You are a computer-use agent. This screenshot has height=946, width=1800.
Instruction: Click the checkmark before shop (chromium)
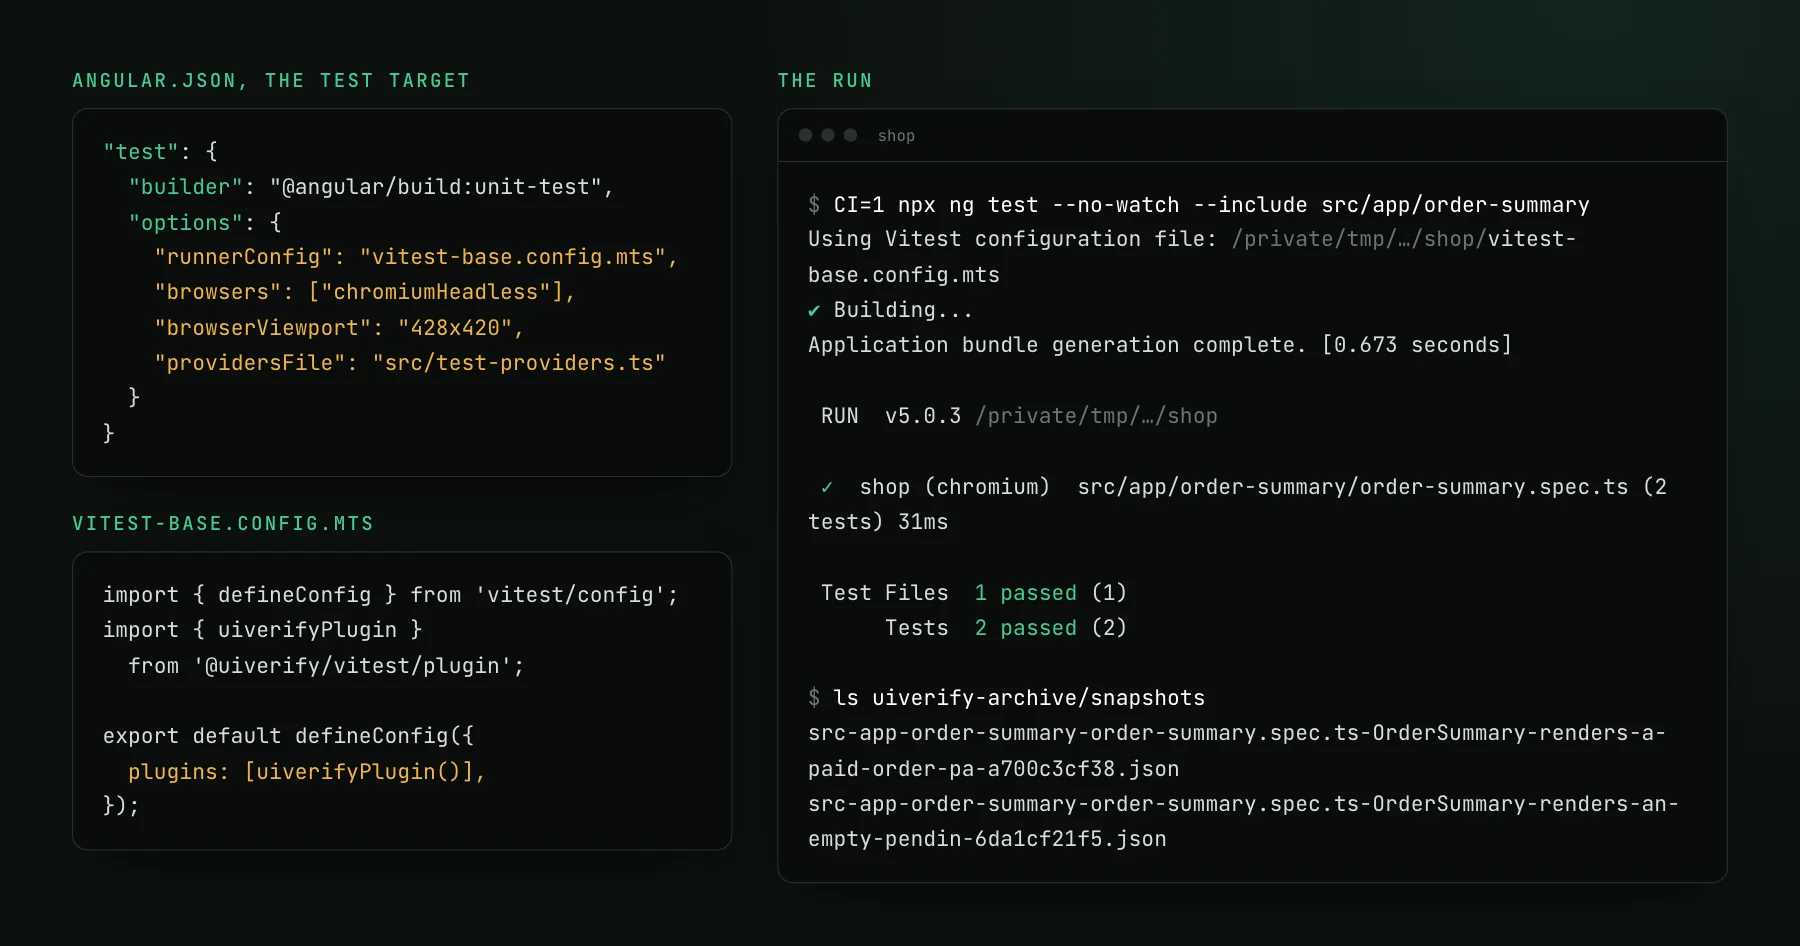point(827,488)
